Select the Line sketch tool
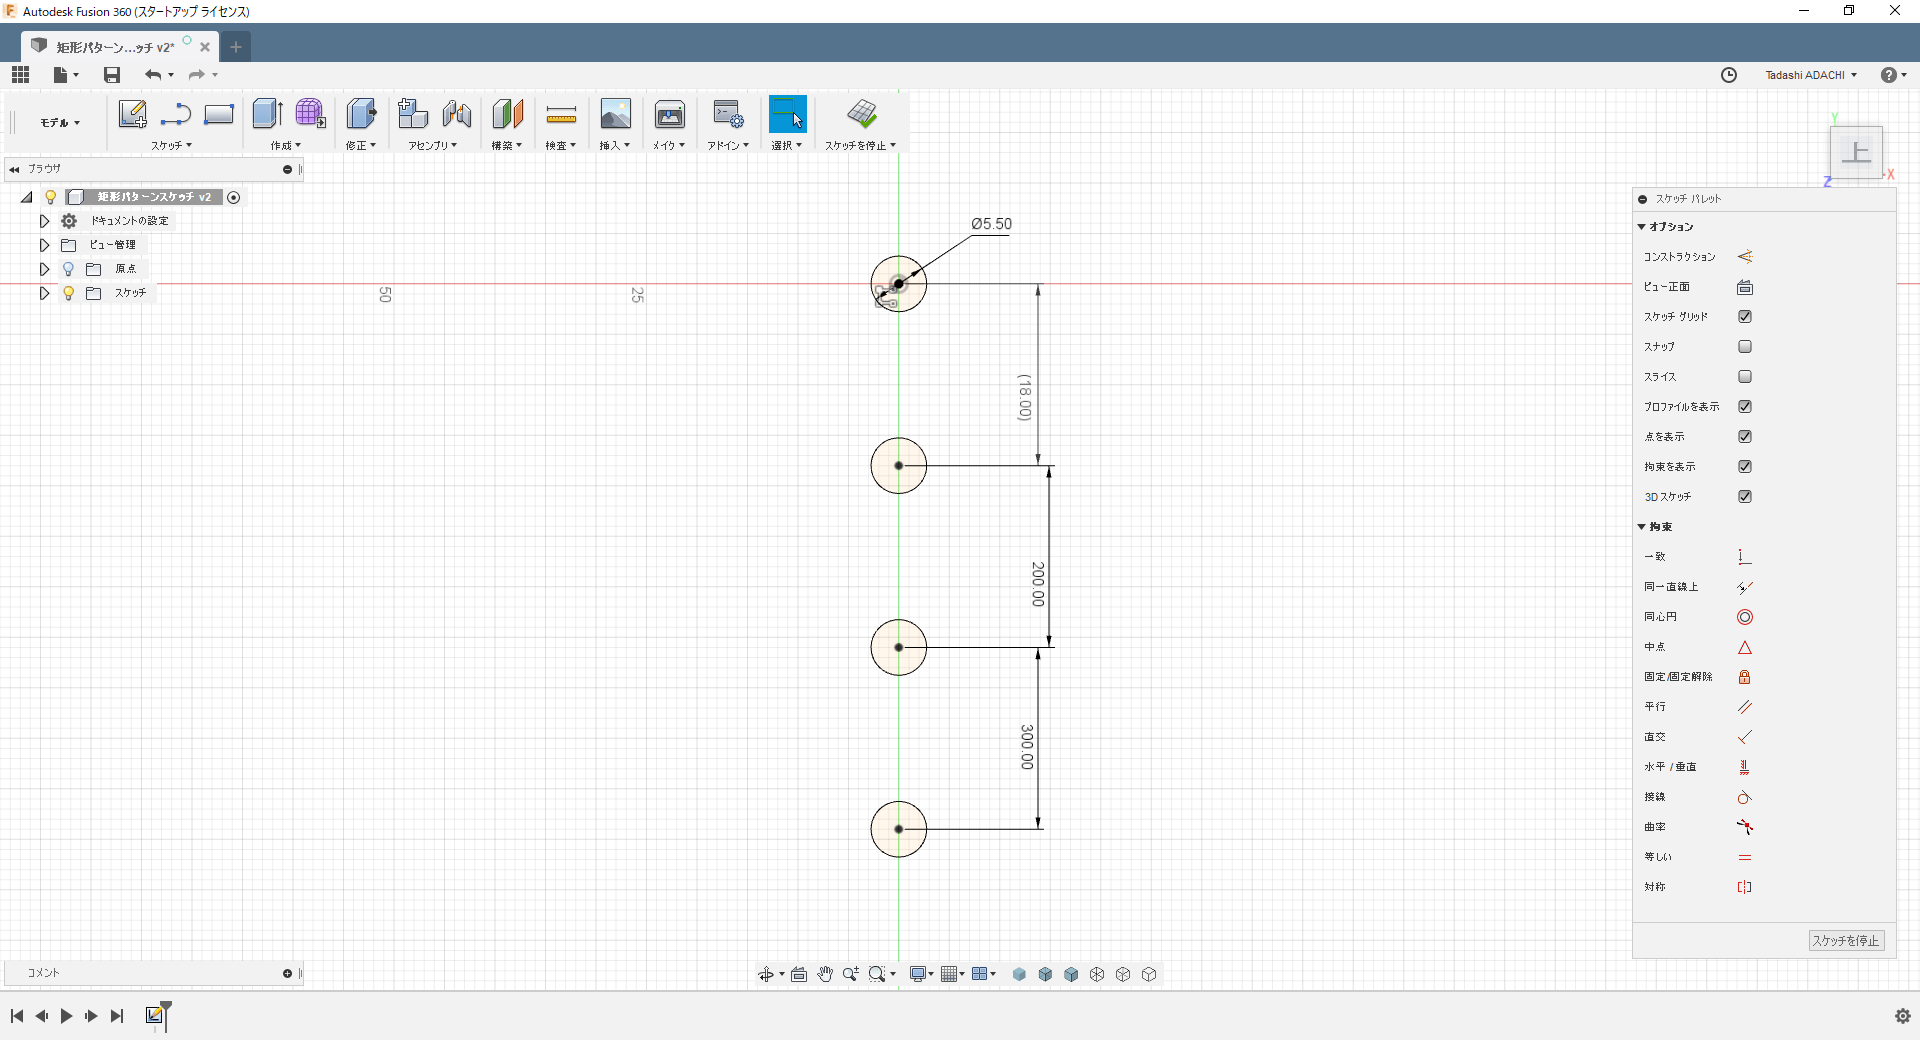The image size is (1920, 1040). (x=175, y=114)
